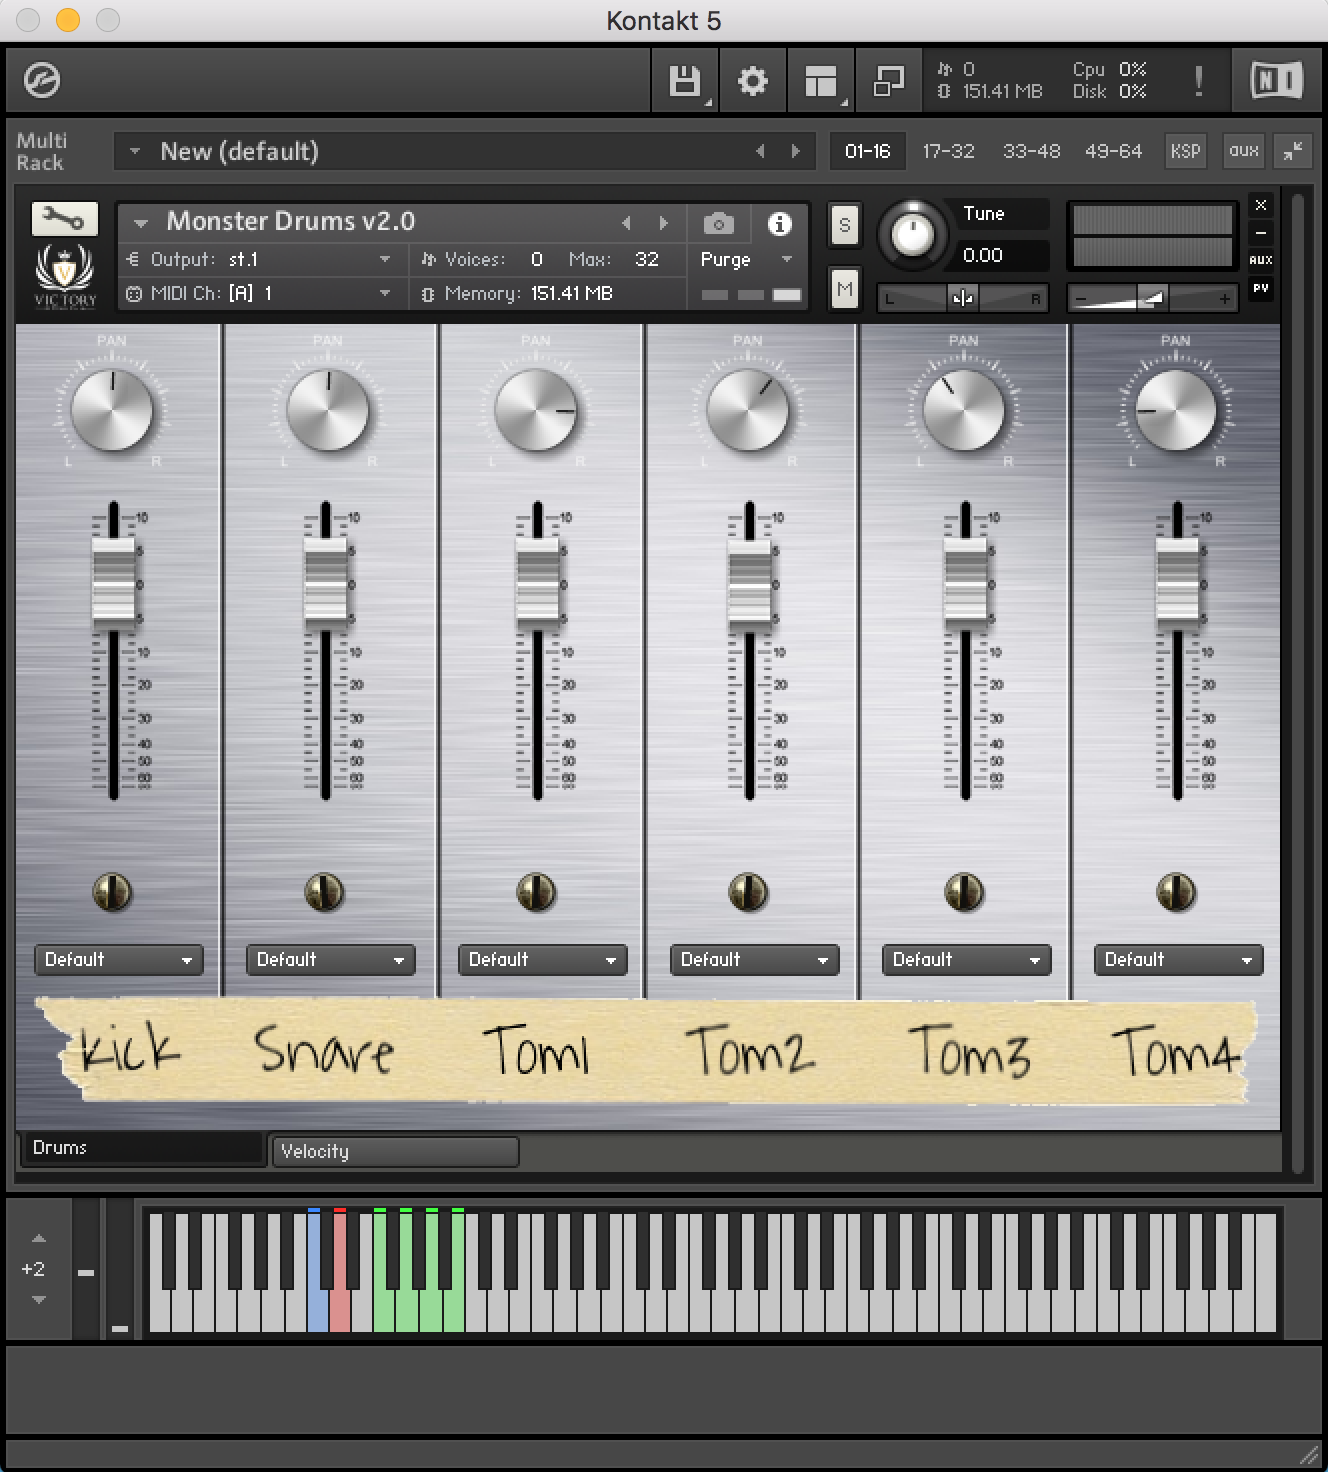
Task: Toggle the PV button
Action: click(x=1261, y=288)
